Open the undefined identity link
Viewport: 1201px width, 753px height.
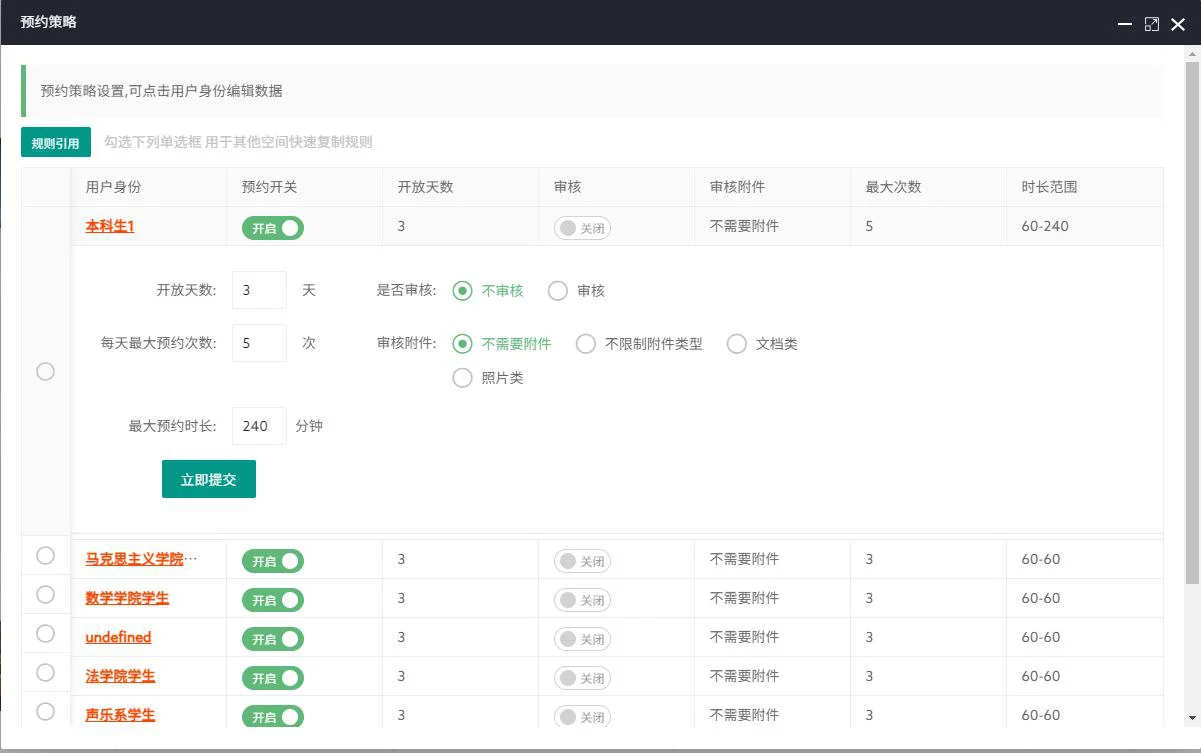point(118,637)
